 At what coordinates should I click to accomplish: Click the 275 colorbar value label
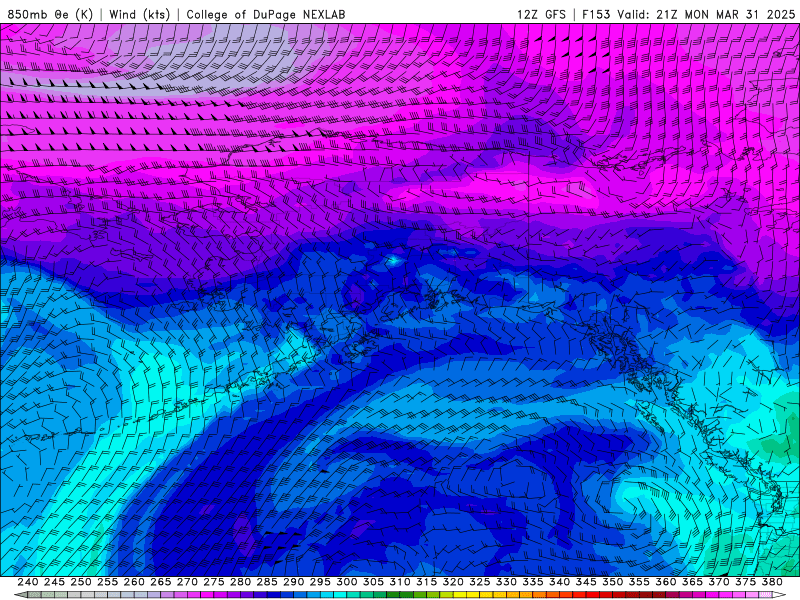click(x=214, y=582)
